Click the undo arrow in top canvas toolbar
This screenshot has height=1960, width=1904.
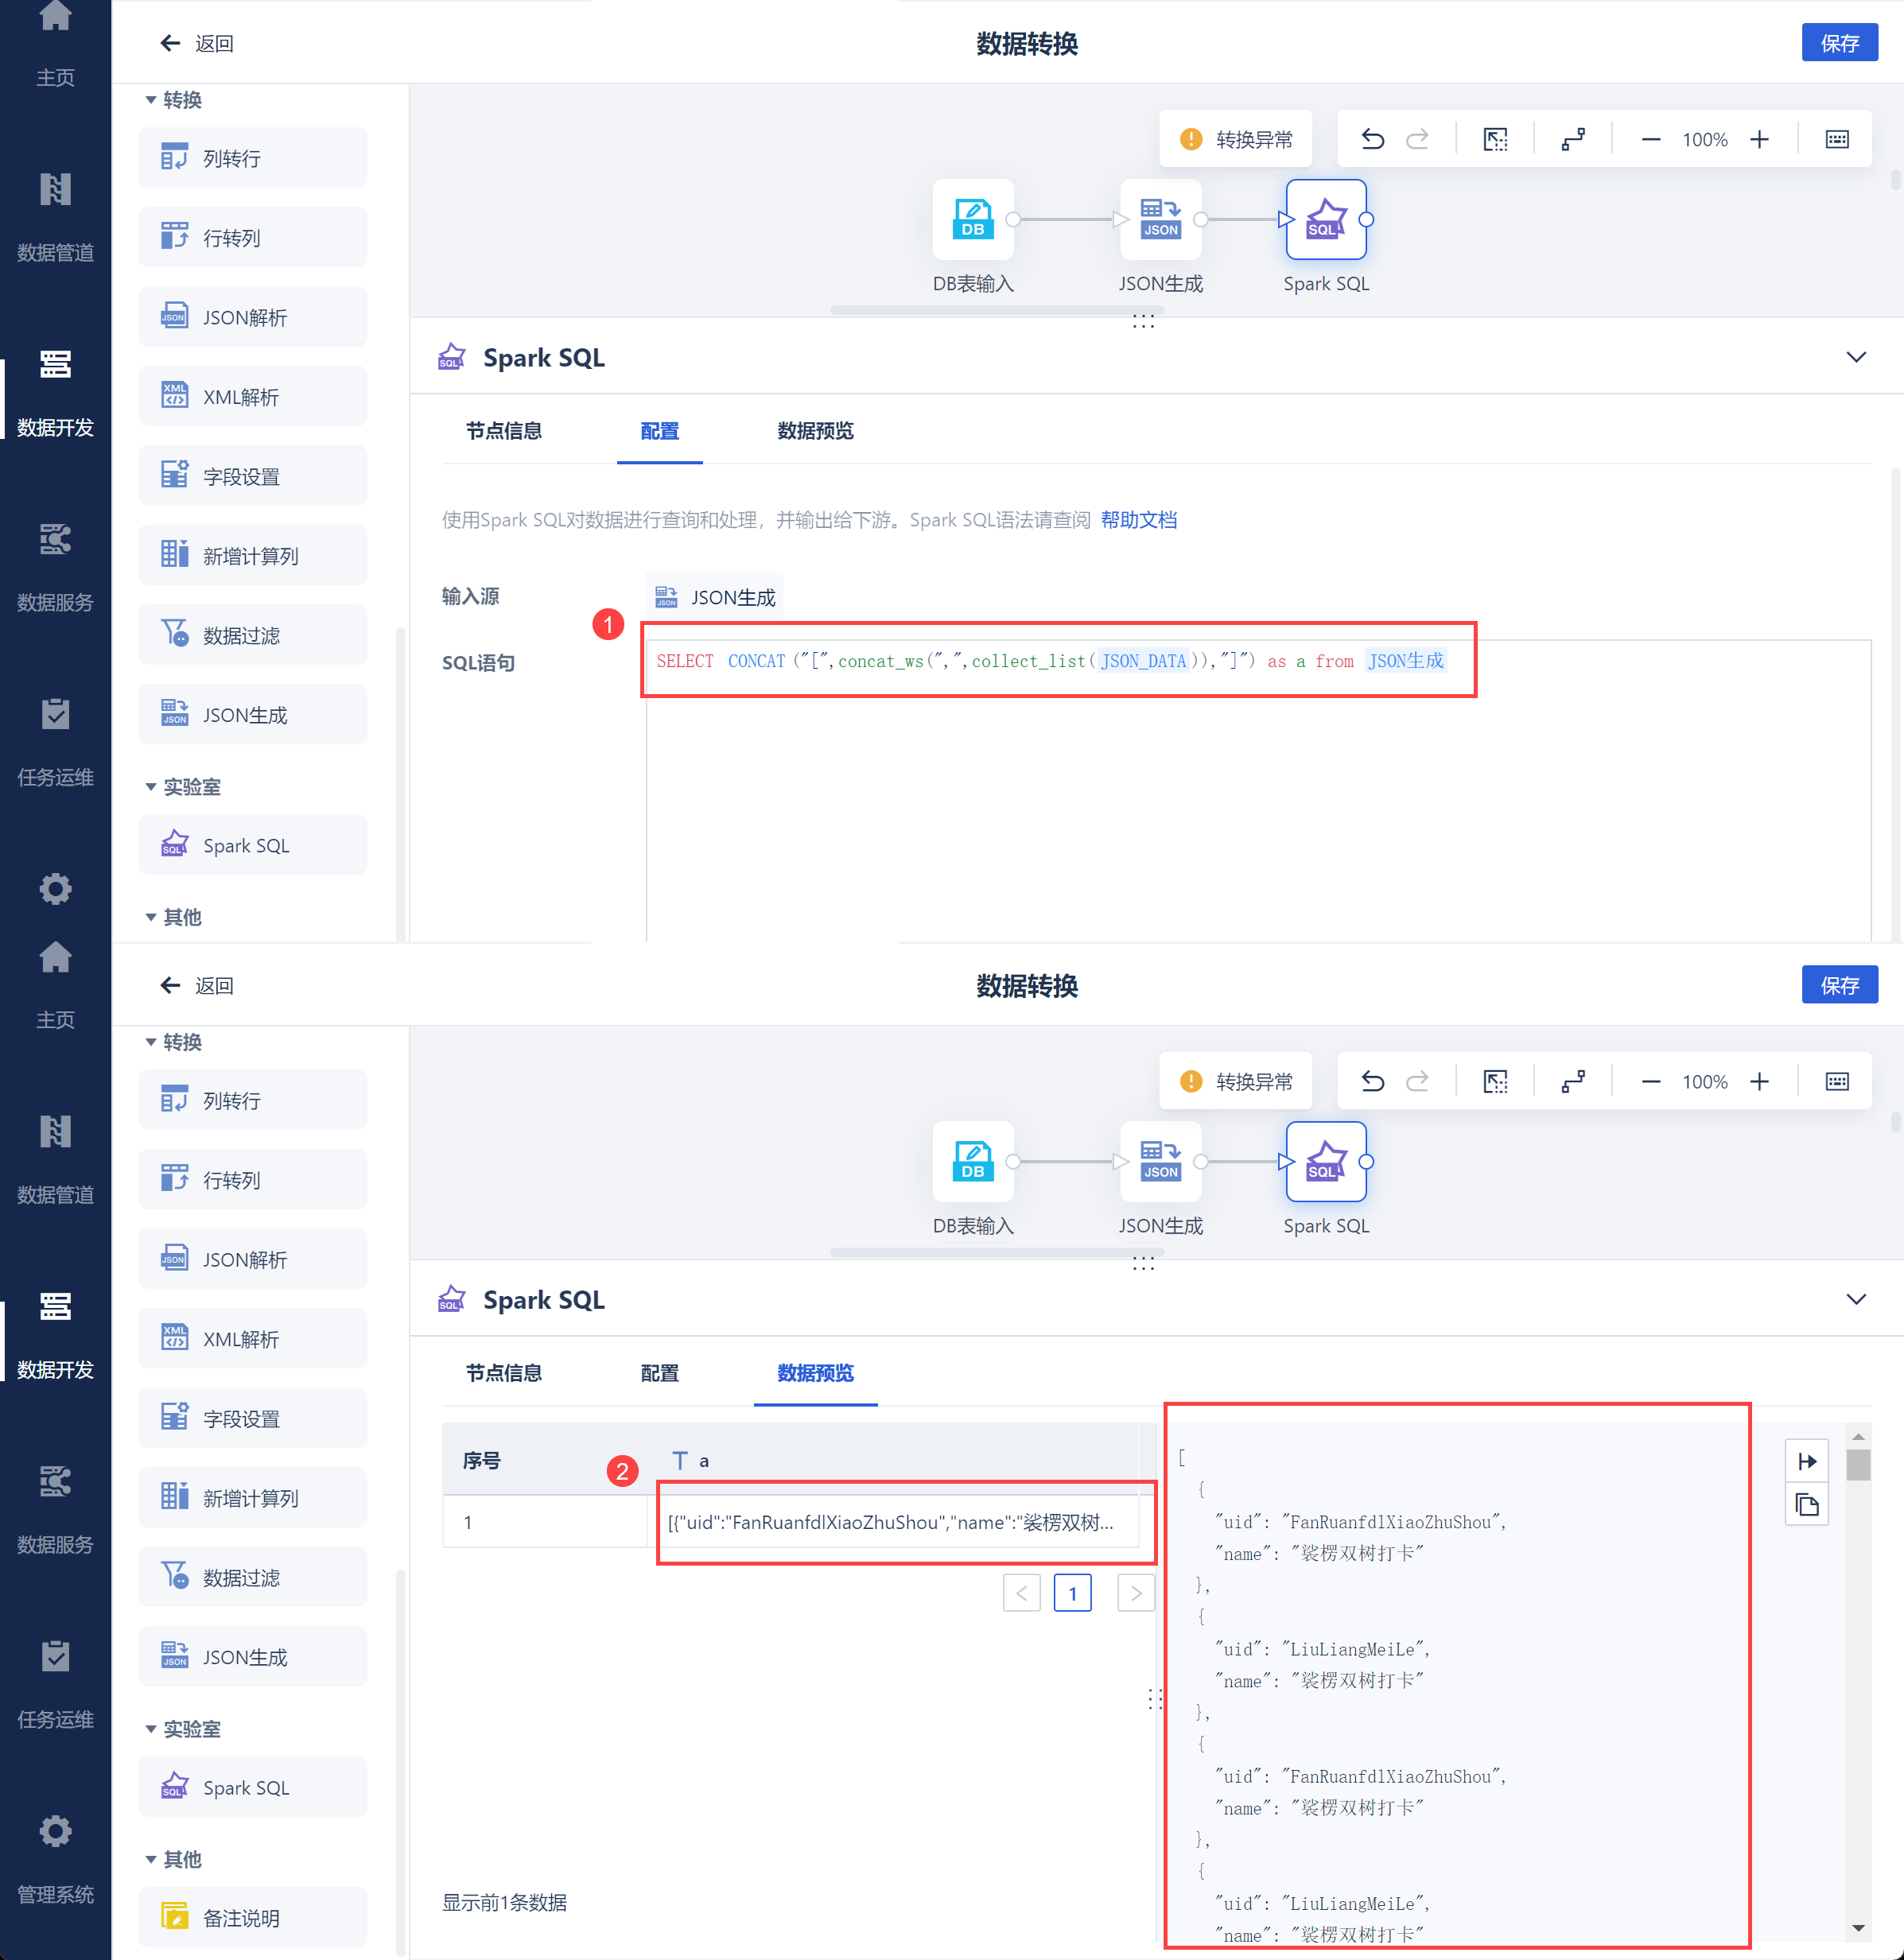coord(1372,139)
